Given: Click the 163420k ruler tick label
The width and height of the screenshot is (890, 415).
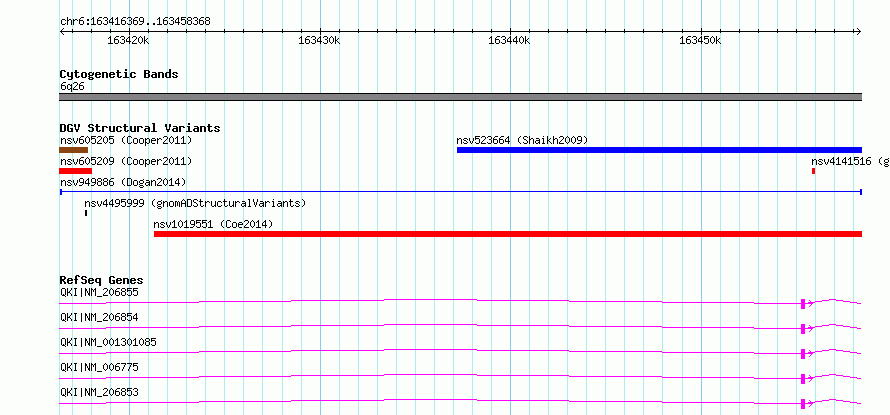Looking at the screenshot, I should point(128,41).
